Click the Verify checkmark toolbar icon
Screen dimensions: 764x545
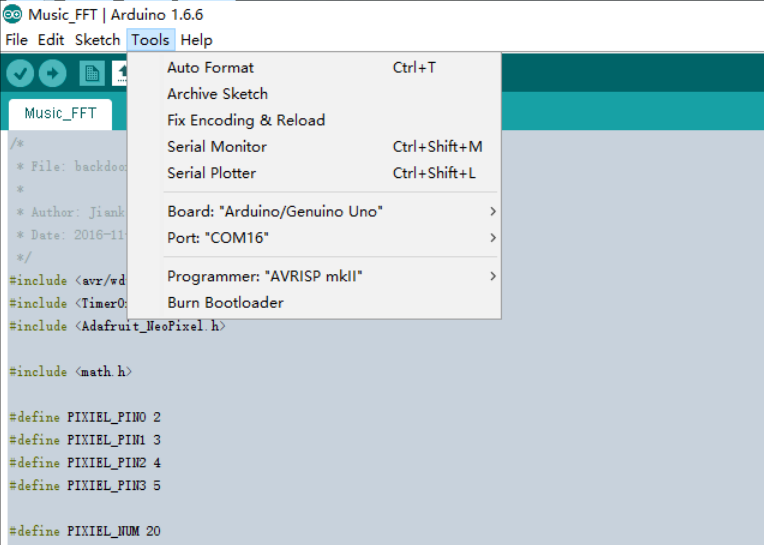20,74
